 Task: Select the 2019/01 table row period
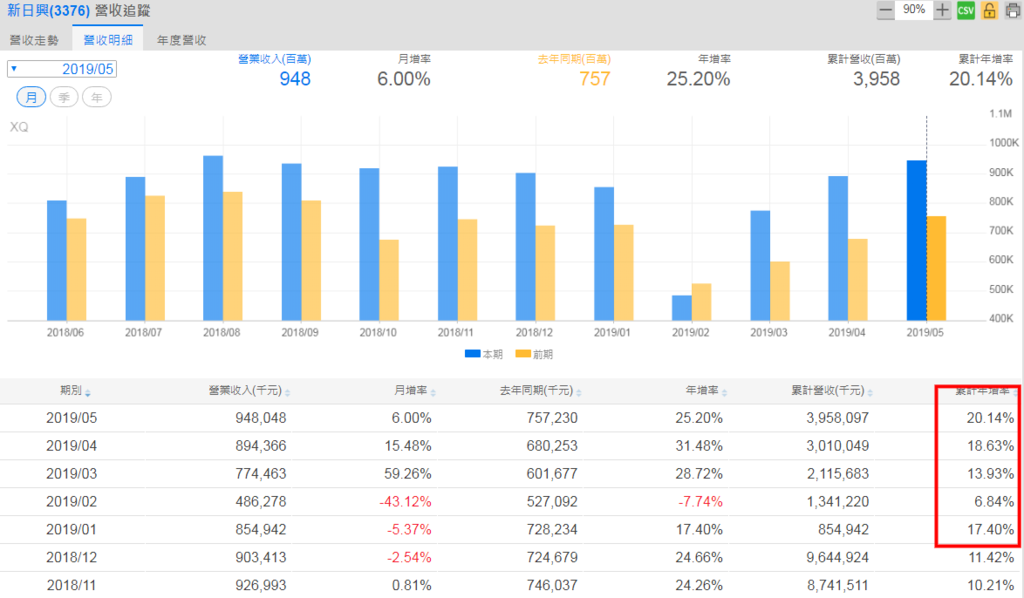click(x=71, y=529)
